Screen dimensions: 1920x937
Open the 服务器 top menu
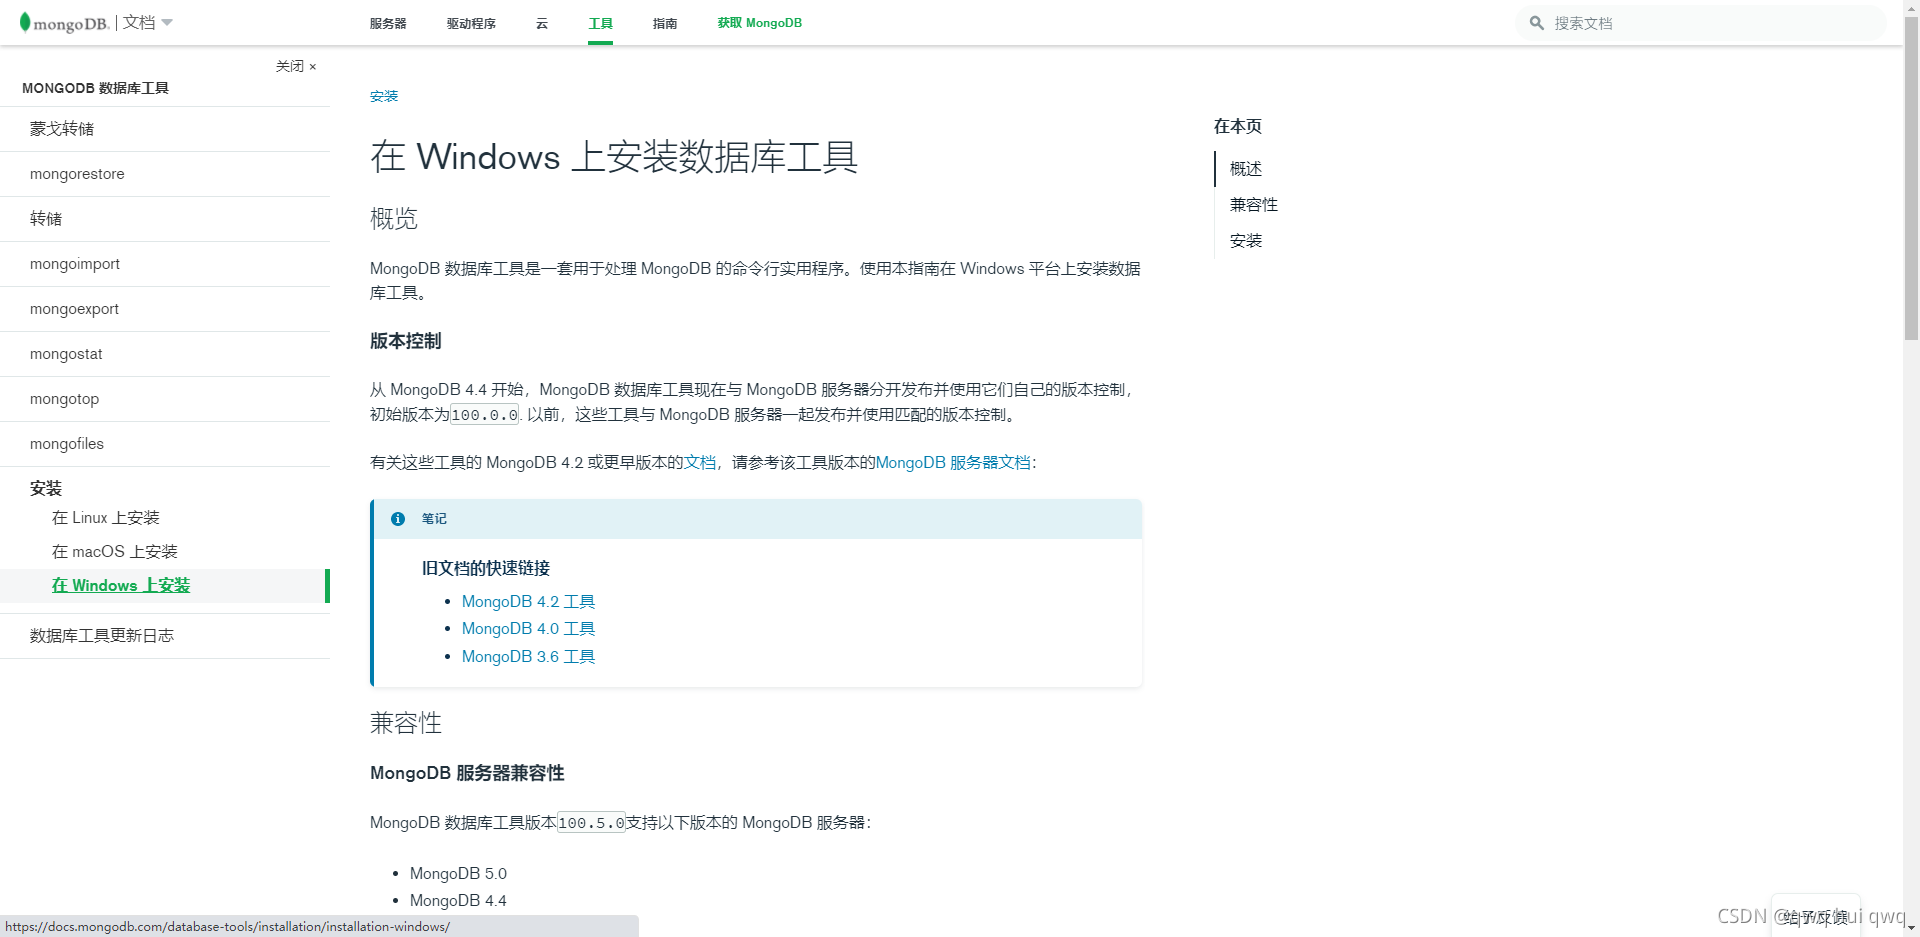coord(388,23)
